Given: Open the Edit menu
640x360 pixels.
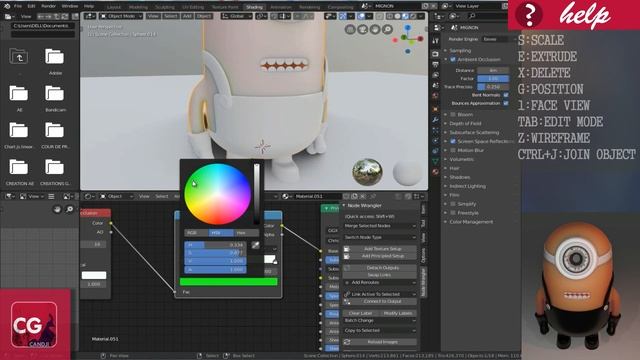Looking at the screenshot, I should [x=31, y=6].
